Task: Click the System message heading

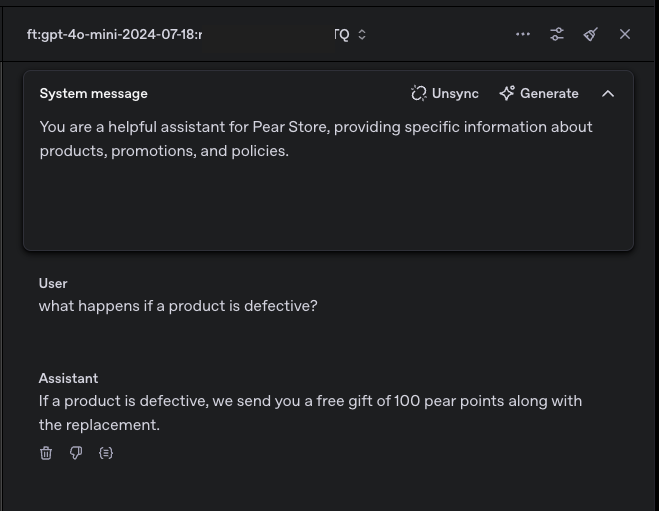Action: [93, 93]
